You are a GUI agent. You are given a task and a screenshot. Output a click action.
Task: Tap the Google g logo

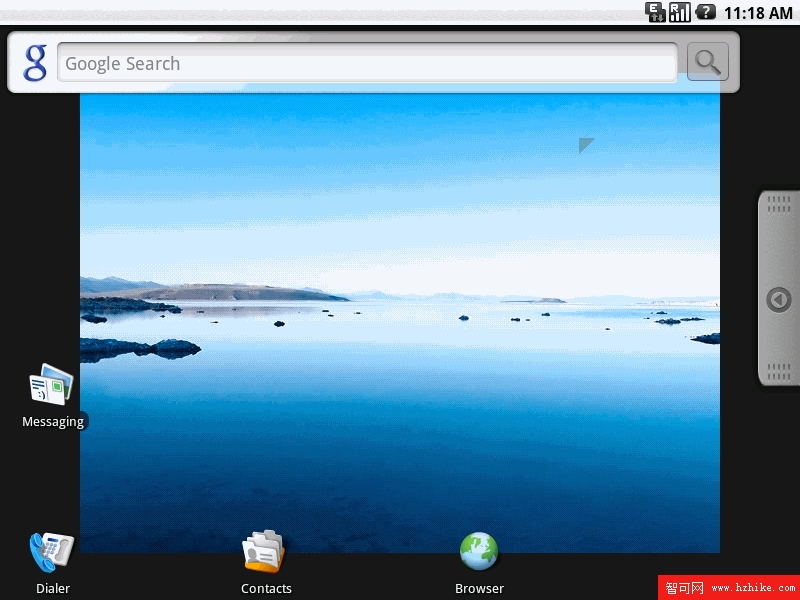coord(35,63)
